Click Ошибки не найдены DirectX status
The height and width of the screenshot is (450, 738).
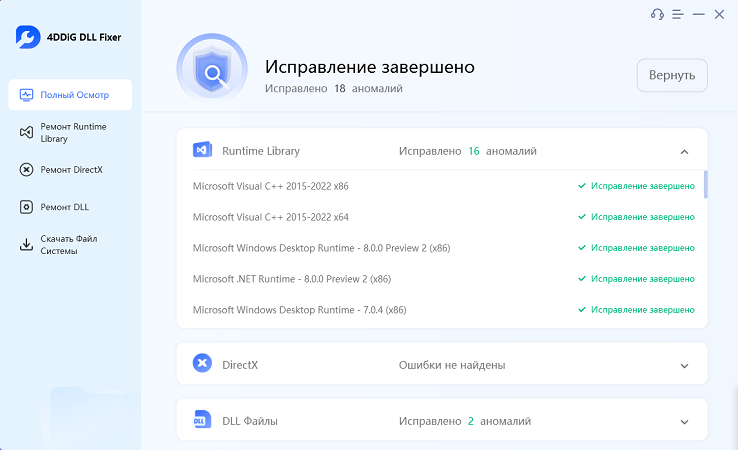pyautogui.click(x=452, y=365)
